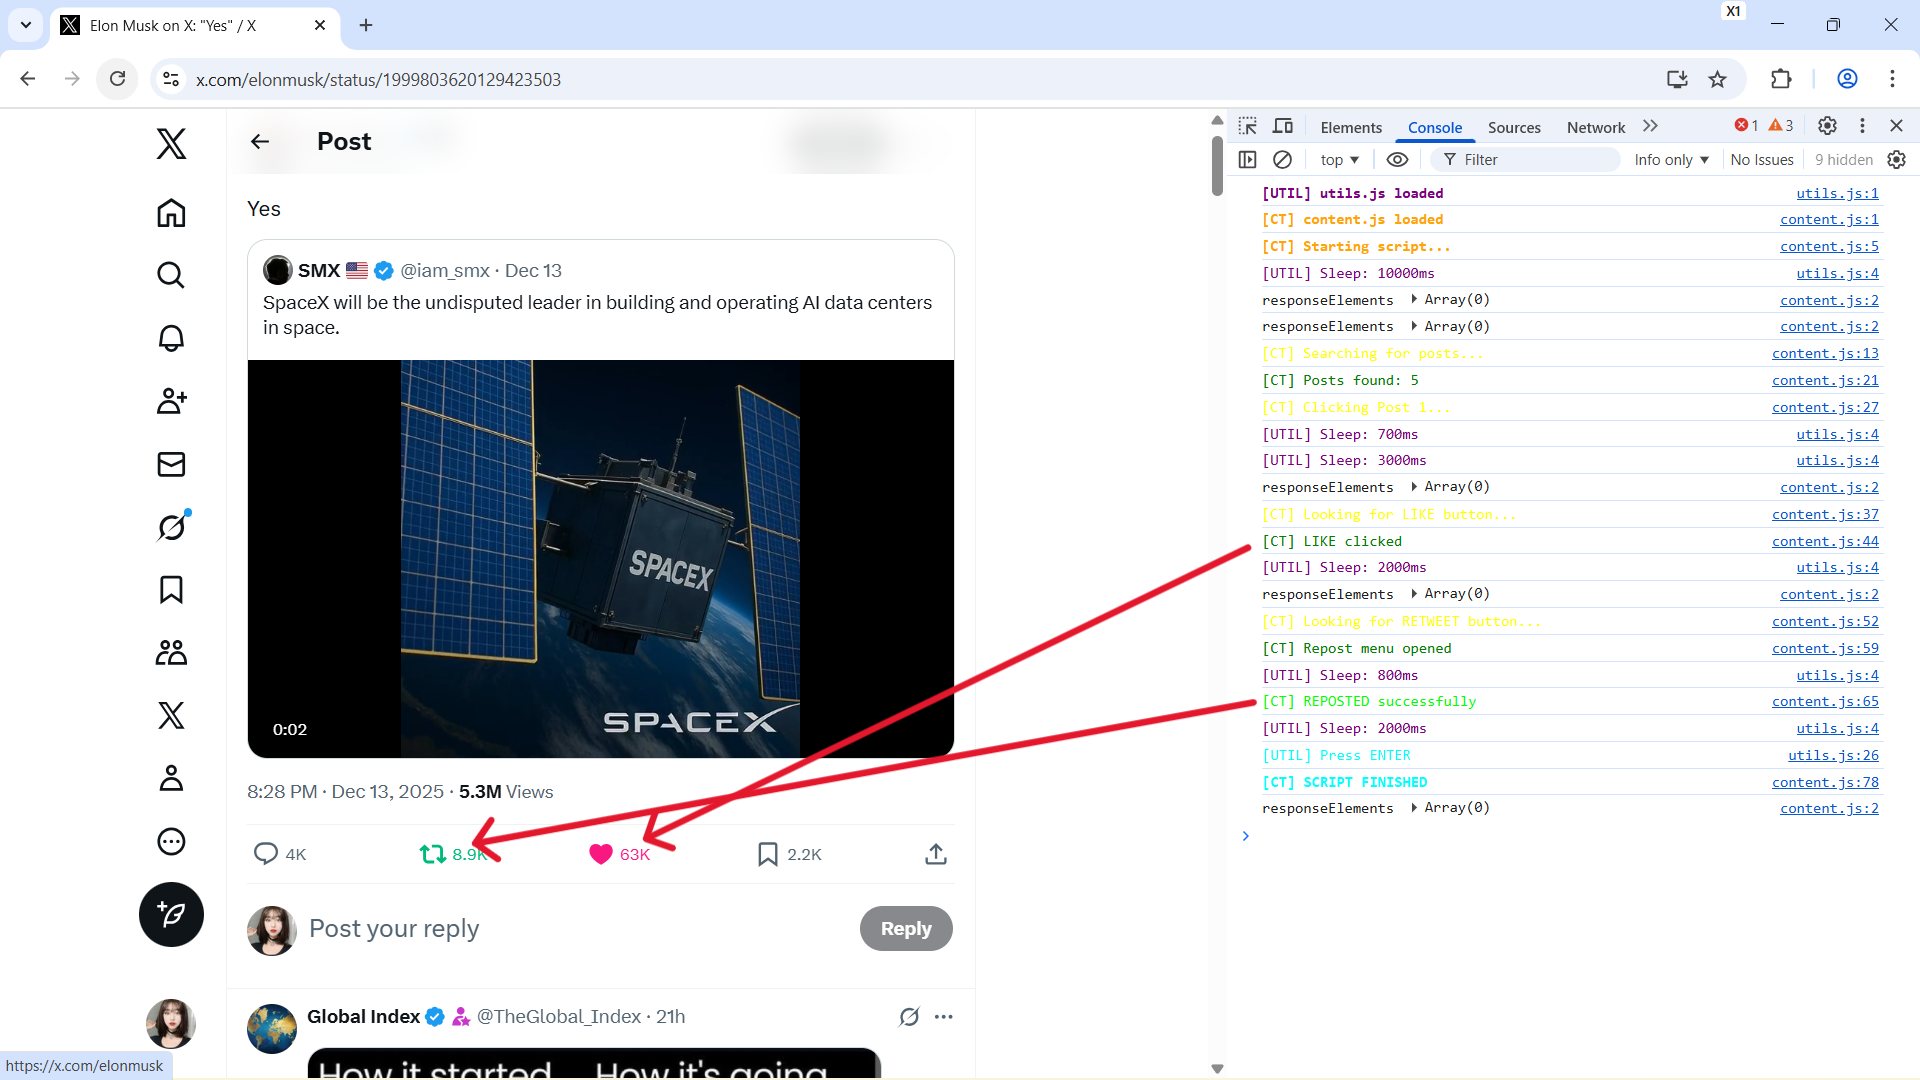This screenshot has width=1920, height=1080.
Task: Open DevTools settings gear icon
Action: 1827,126
